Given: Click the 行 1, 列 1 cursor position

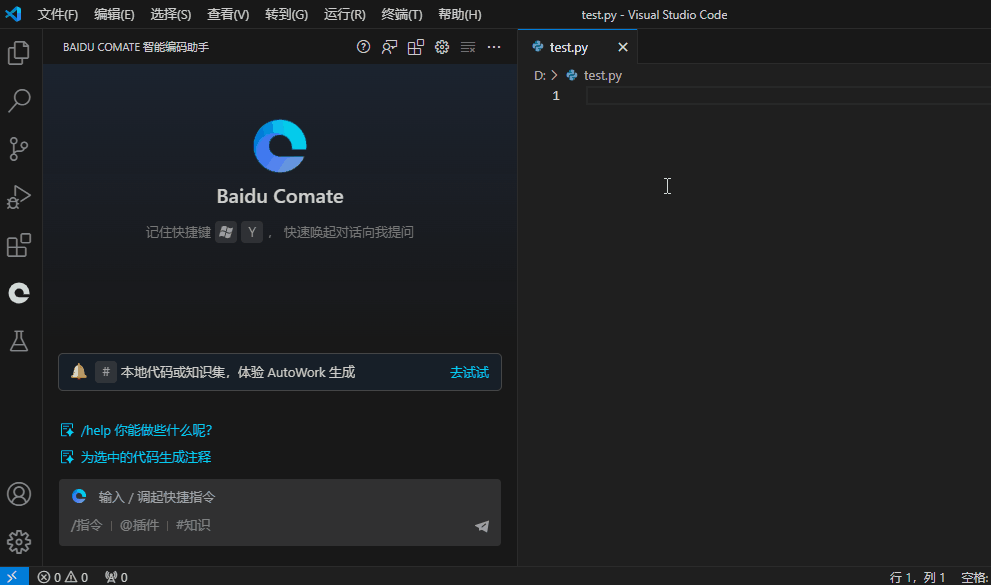Looking at the screenshot, I should (x=917, y=577).
